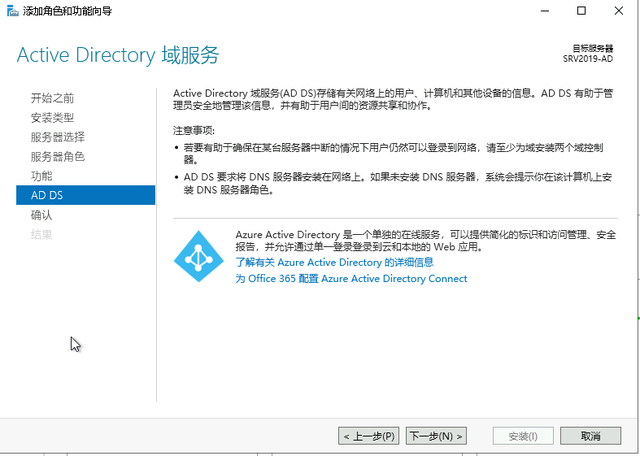
Task: Select the 服务器选择 step in sidebar
Action: 58,137
